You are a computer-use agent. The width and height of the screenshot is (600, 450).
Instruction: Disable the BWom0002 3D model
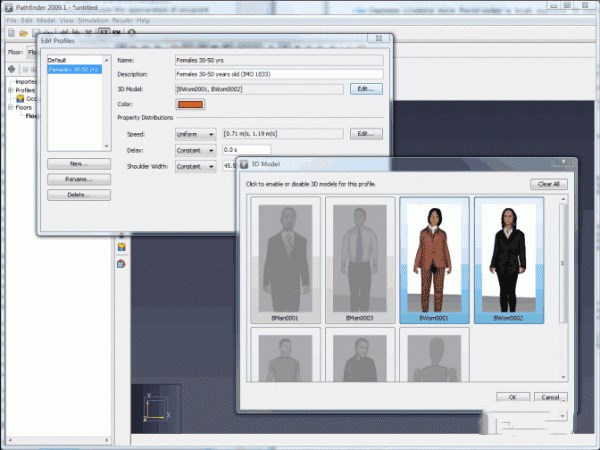coord(509,258)
